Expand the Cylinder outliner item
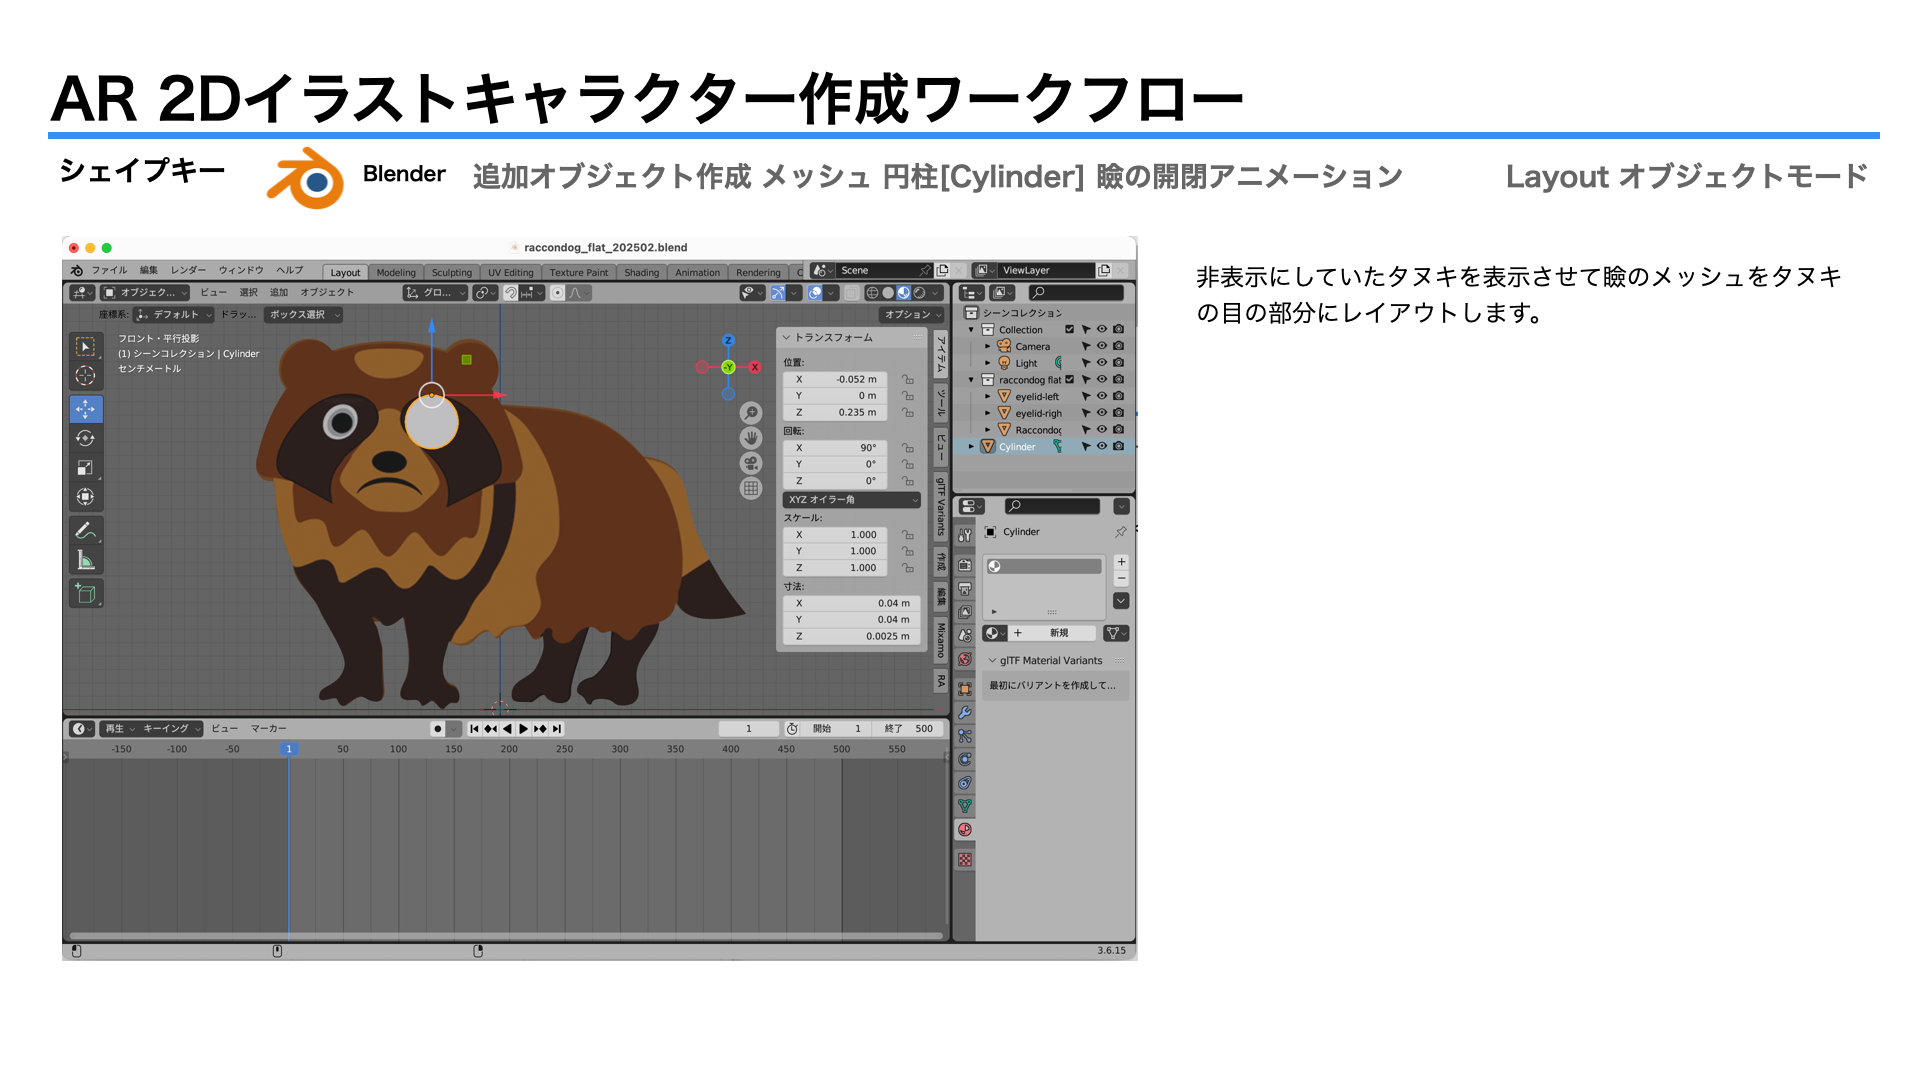1920x1080 pixels. pyautogui.click(x=971, y=447)
